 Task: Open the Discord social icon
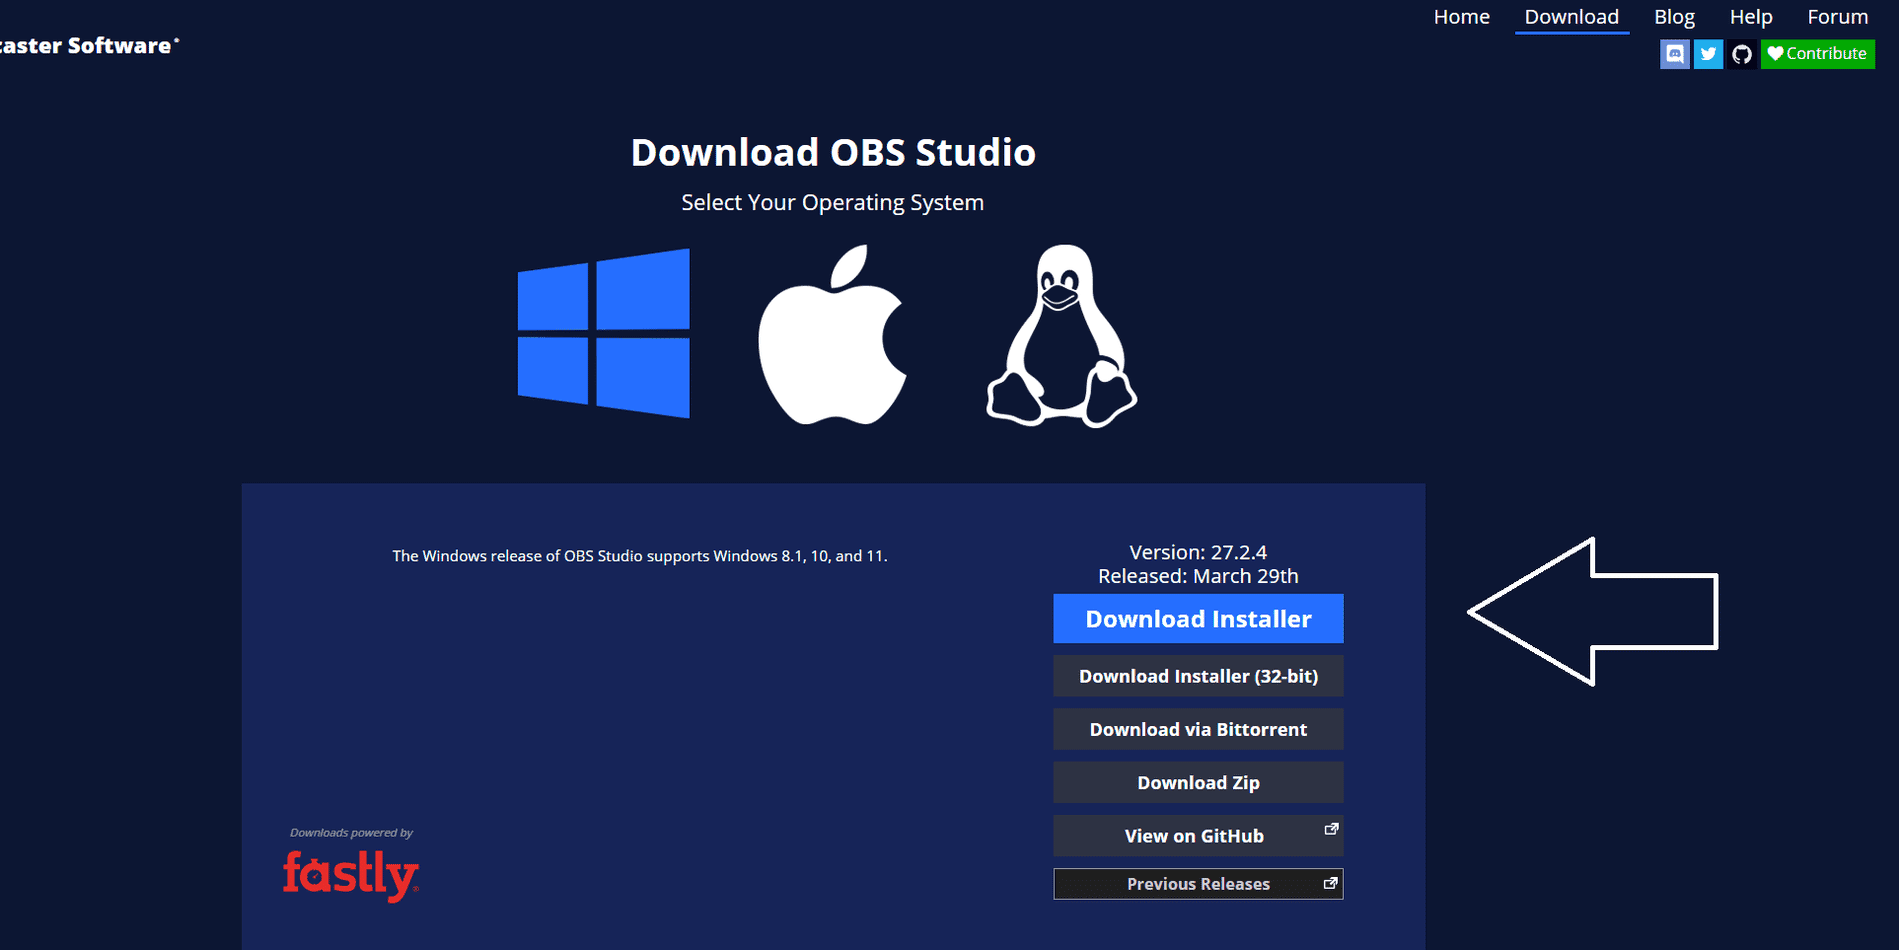[1675, 54]
